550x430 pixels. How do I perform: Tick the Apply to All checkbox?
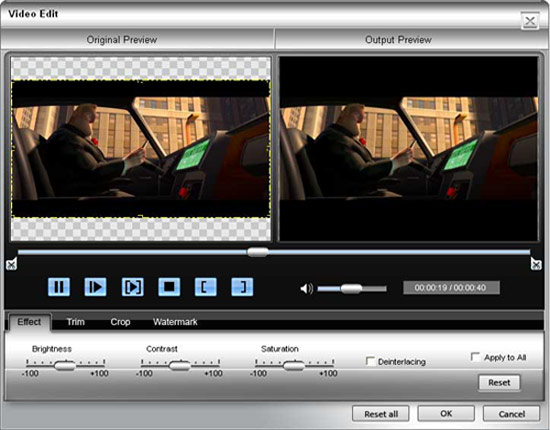pyautogui.click(x=475, y=357)
